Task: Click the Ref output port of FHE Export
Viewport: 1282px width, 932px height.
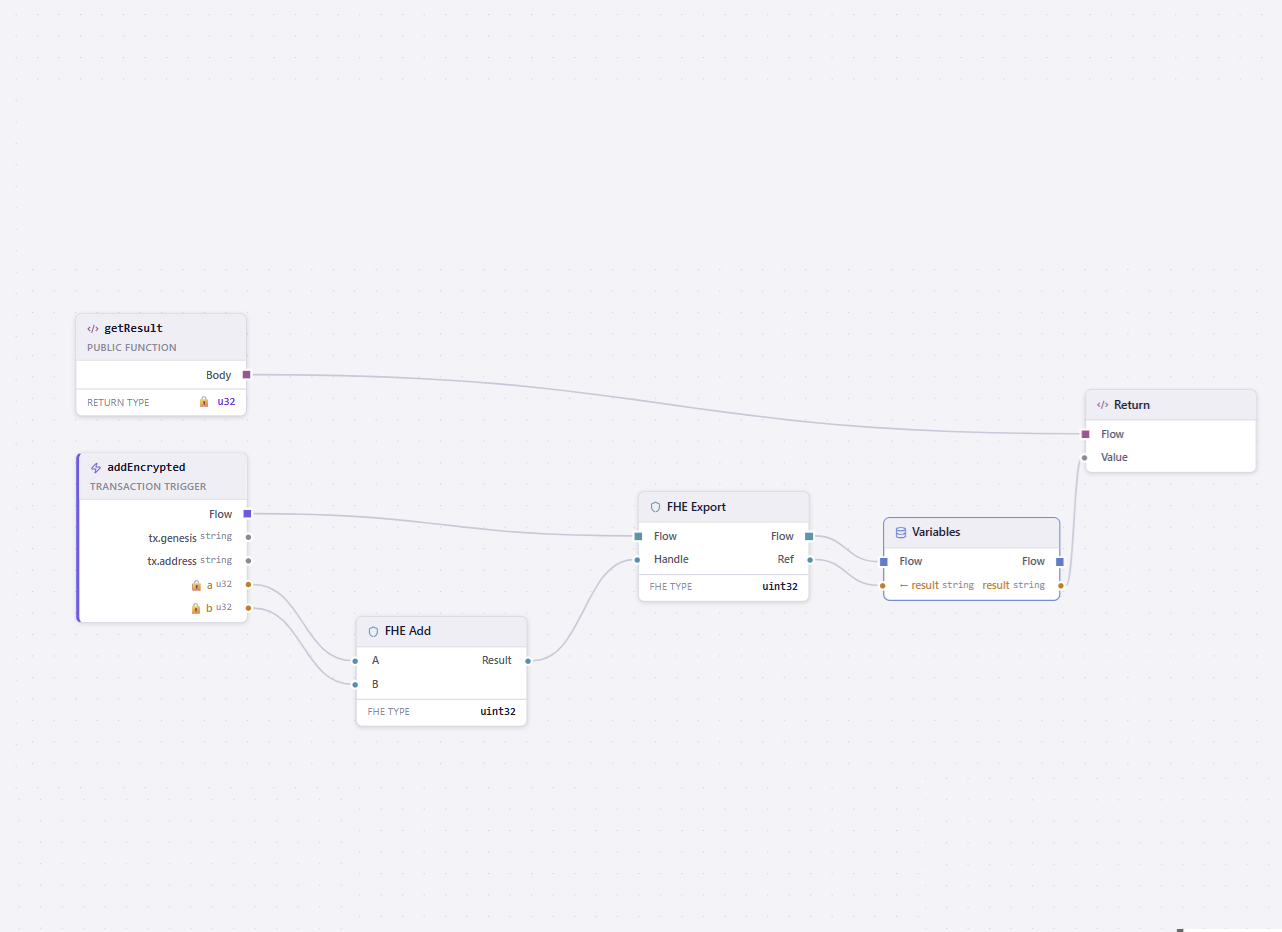Action: [x=810, y=559]
